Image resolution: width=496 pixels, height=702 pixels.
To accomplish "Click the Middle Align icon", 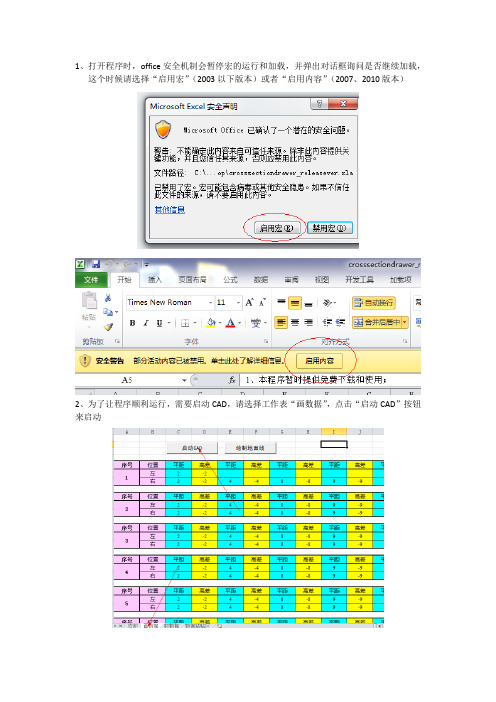I will (295, 303).
